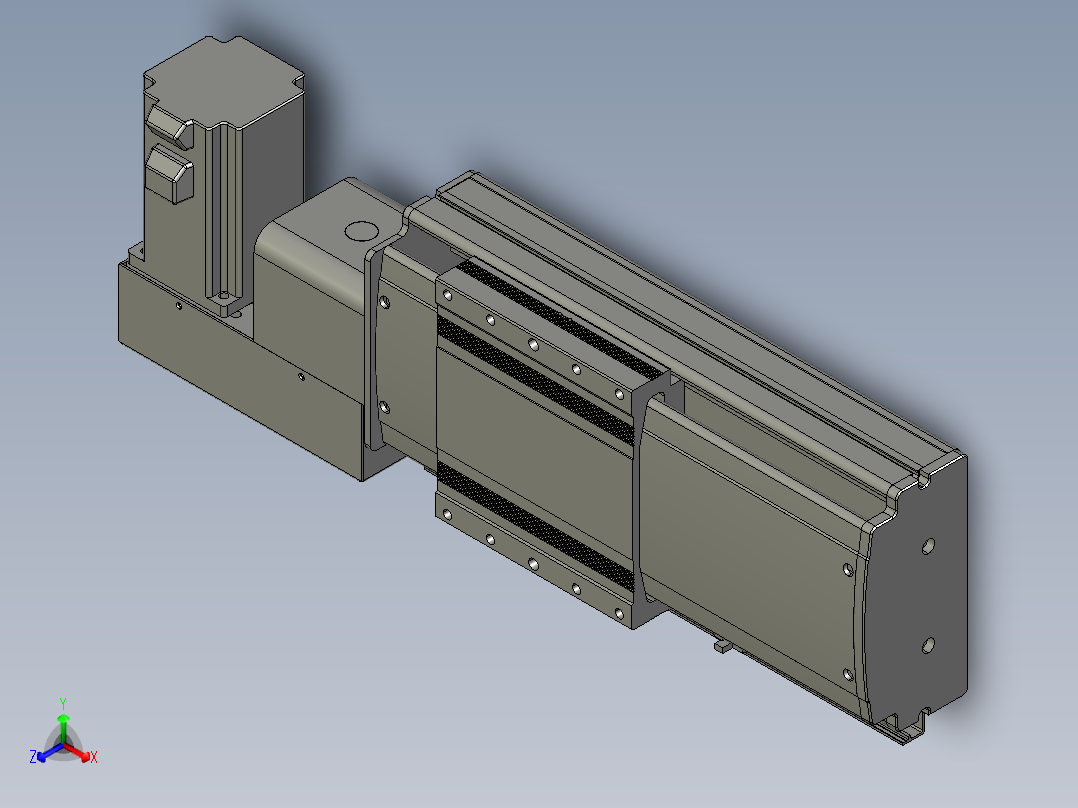Screen dimensions: 1078x808
Task: Select the top face of the motor
Action: click(223, 81)
